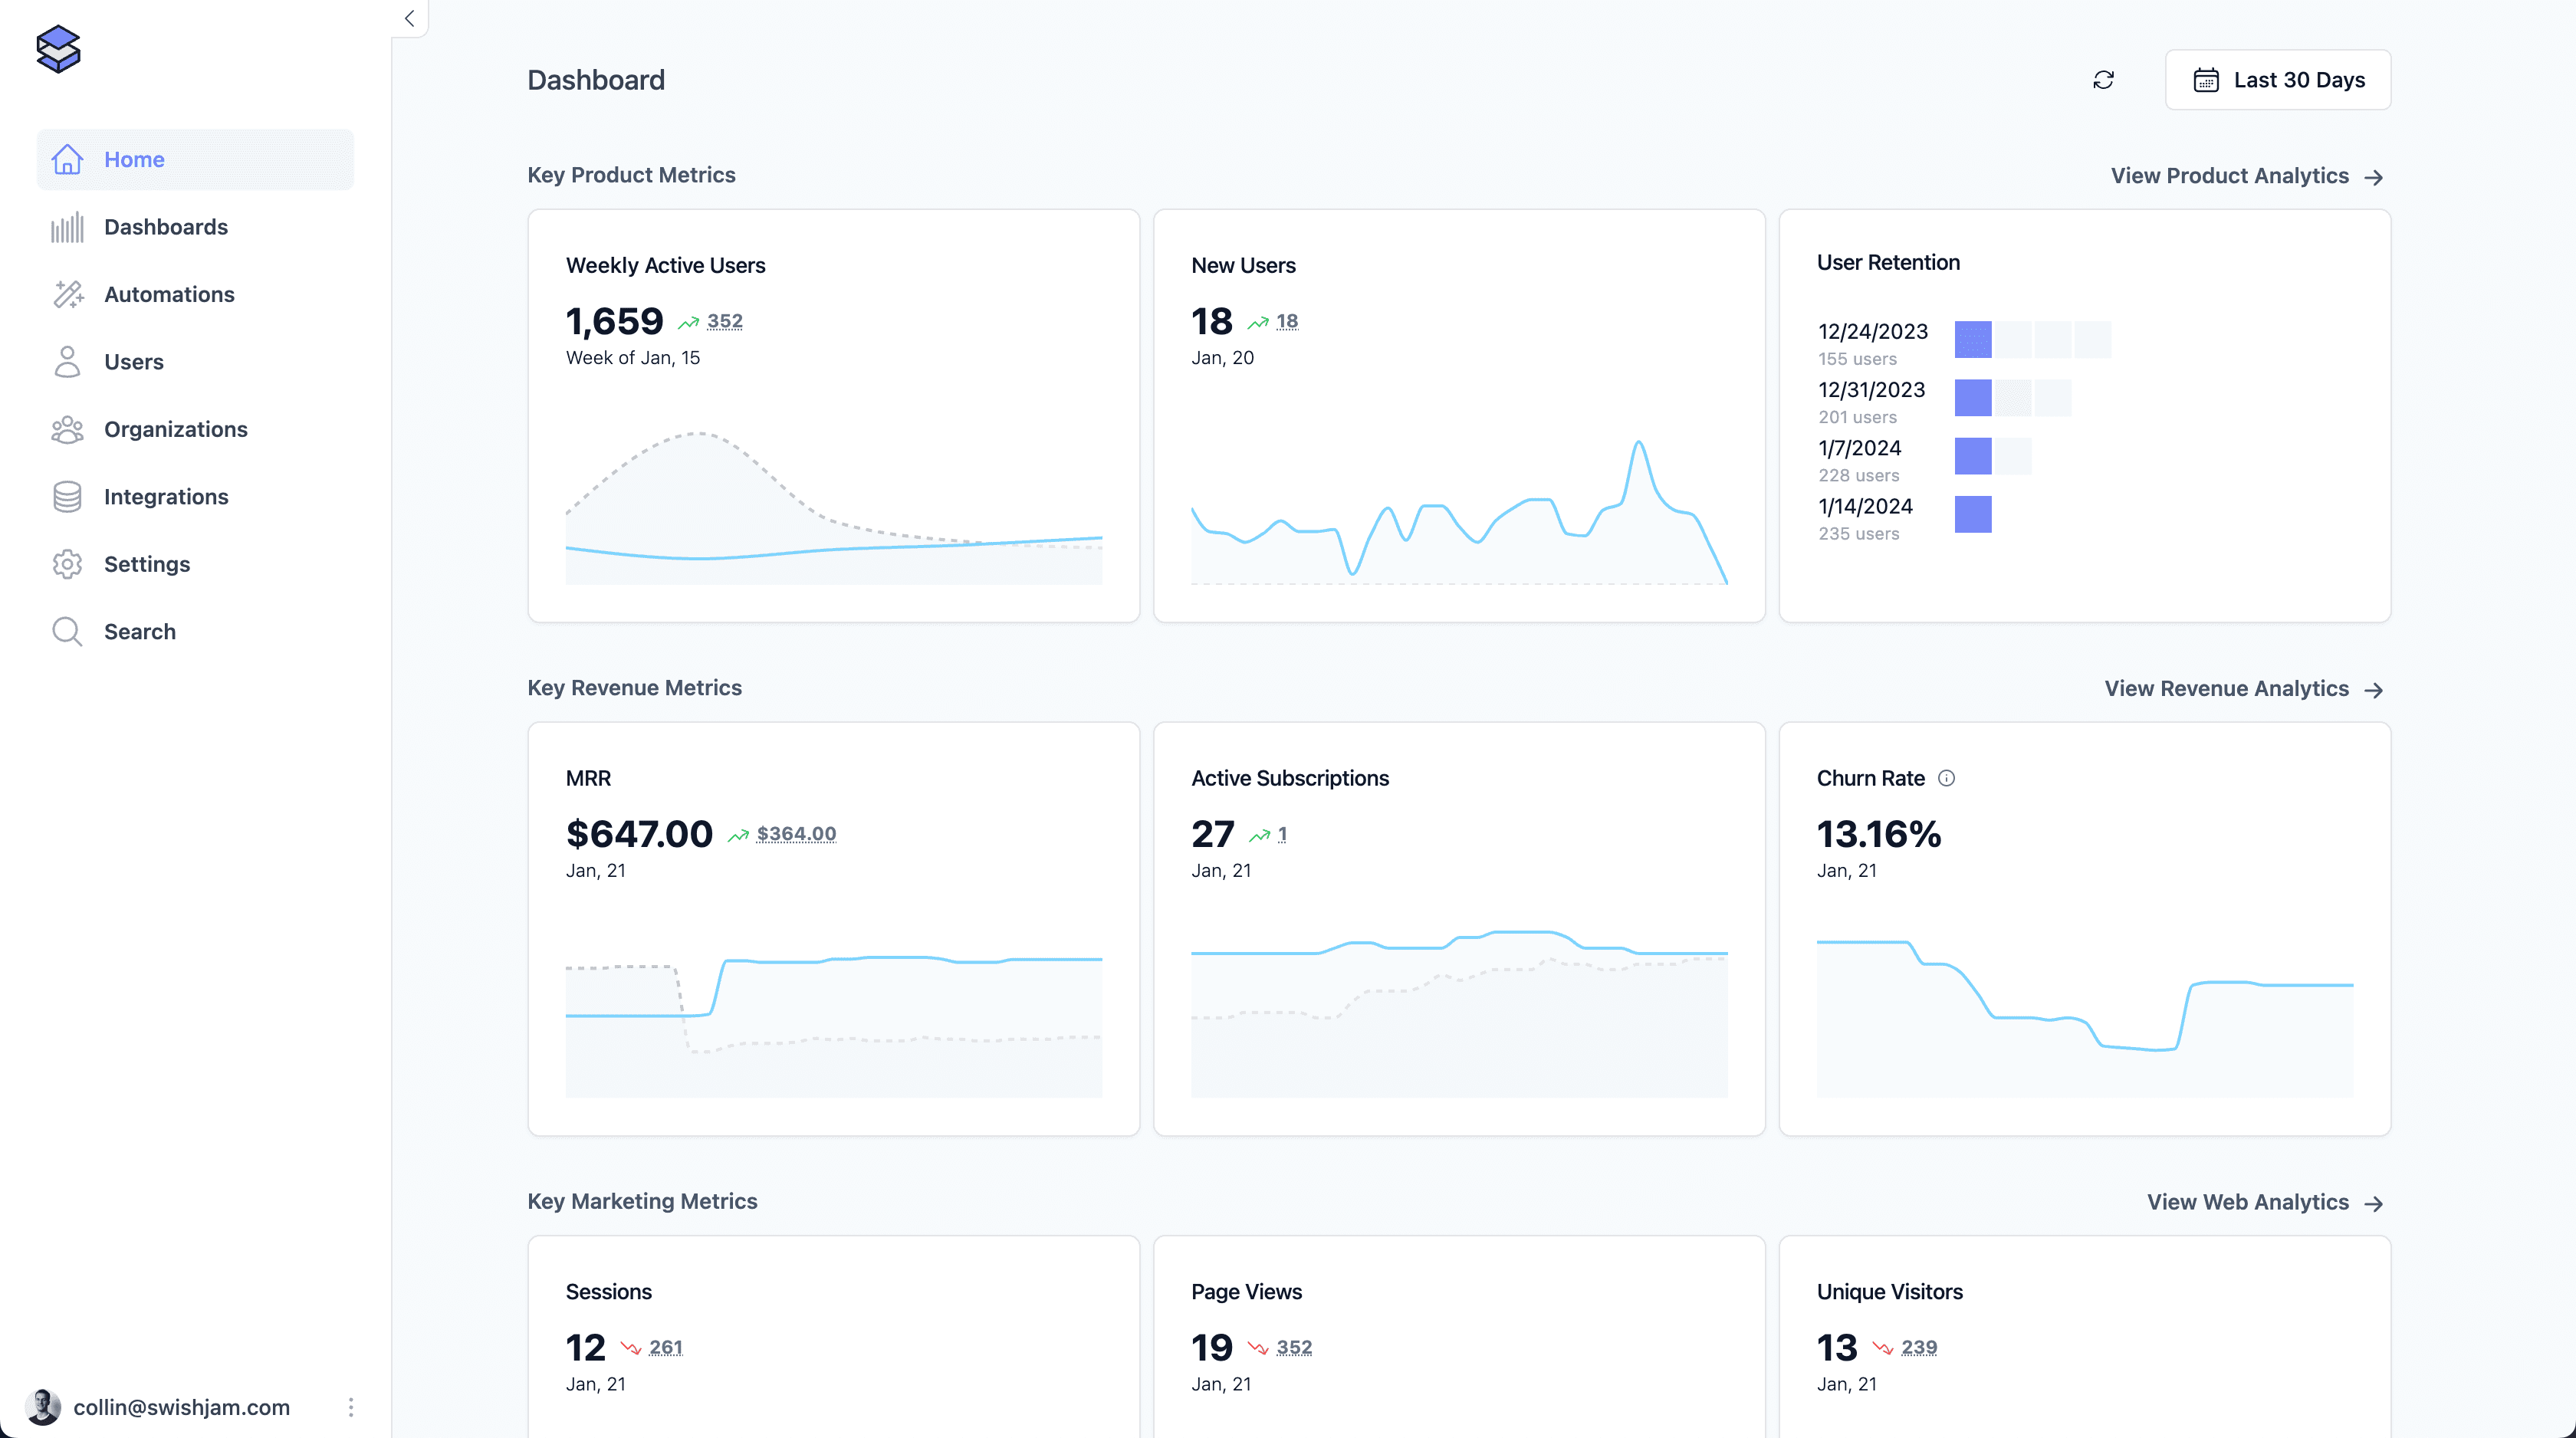Click the Churn Rate line chart
Image resolution: width=2576 pixels, height=1438 pixels.
[2085, 1018]
